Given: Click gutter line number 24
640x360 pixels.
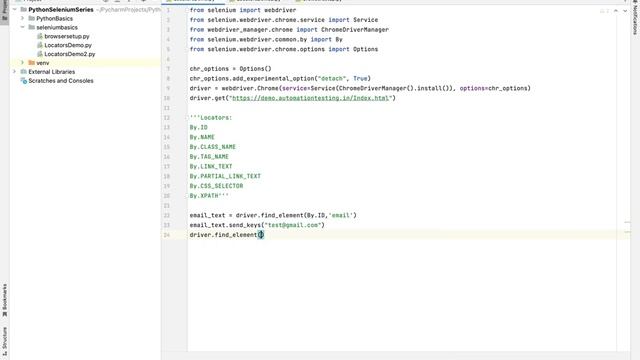Looking at the screenshot, I should click(x=167, y=235).
